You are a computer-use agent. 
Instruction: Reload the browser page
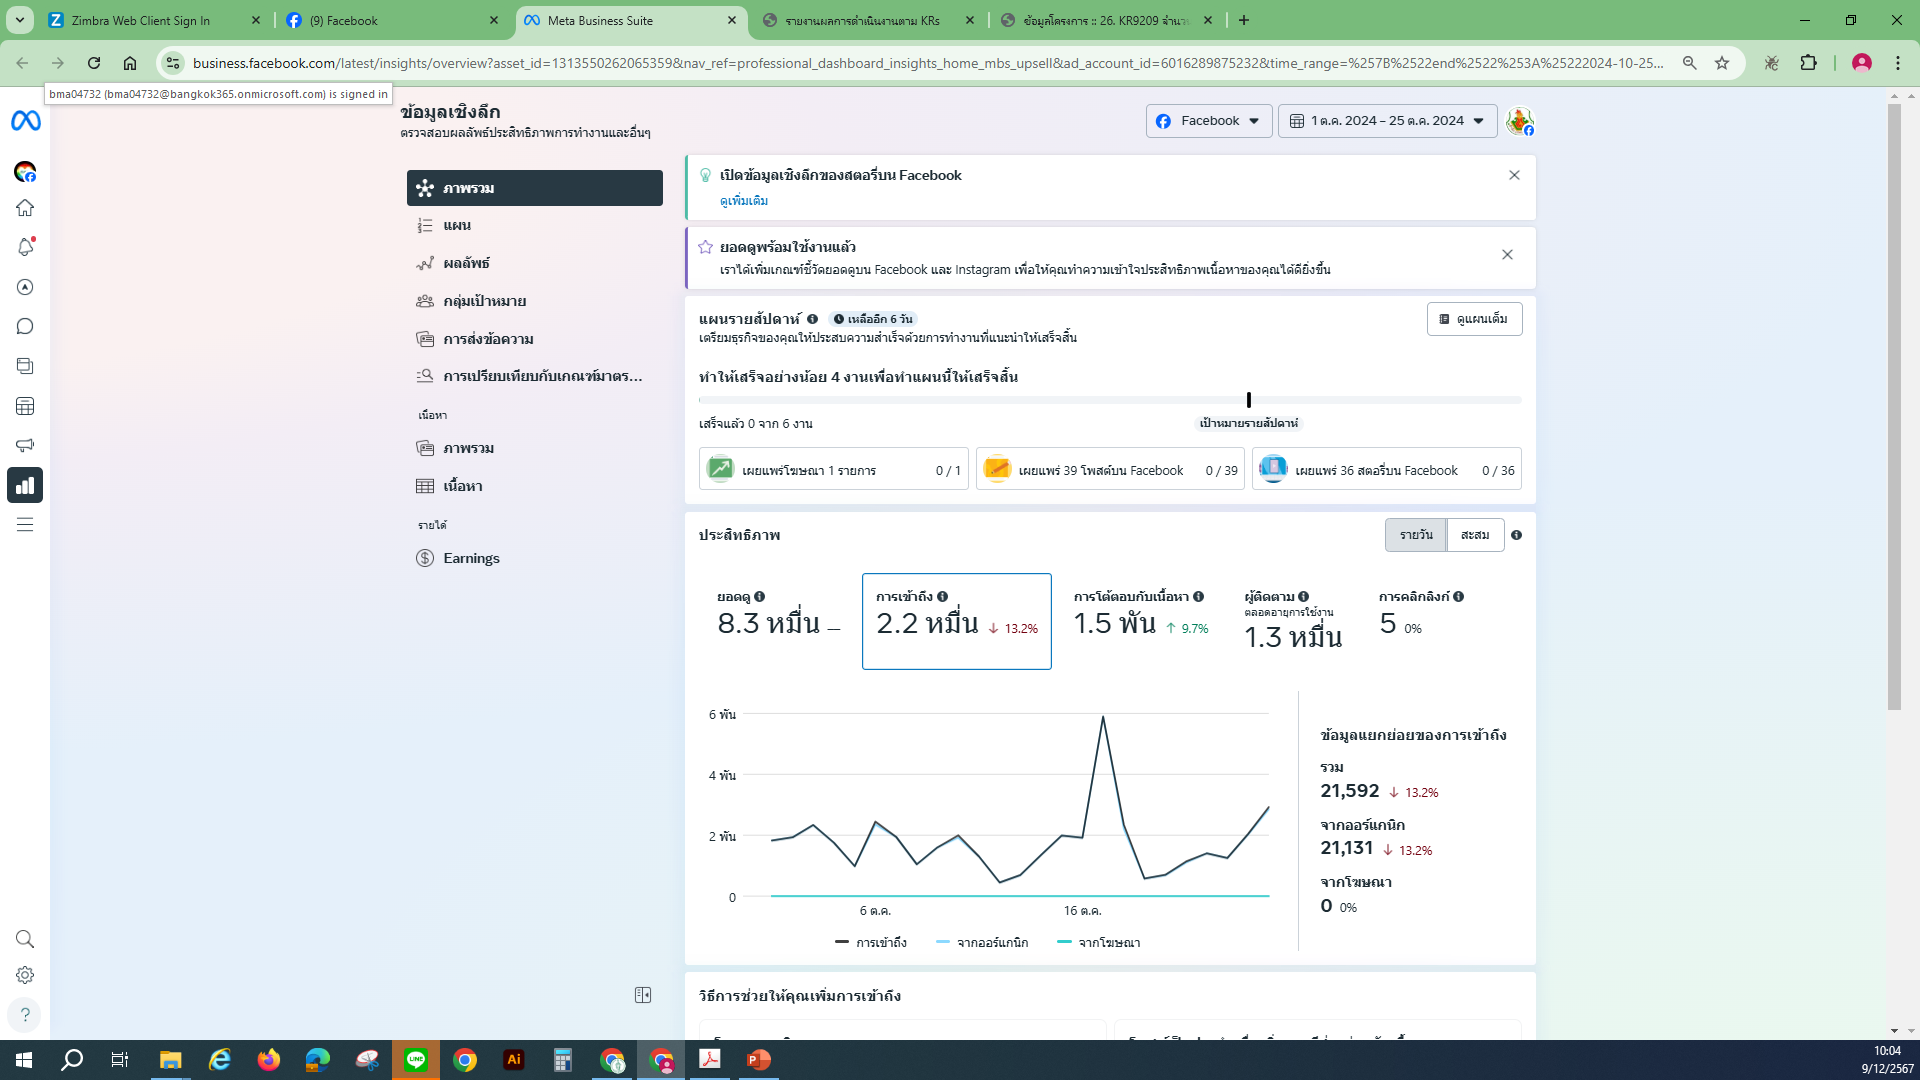pyautogui.click(x=94, y=63)
